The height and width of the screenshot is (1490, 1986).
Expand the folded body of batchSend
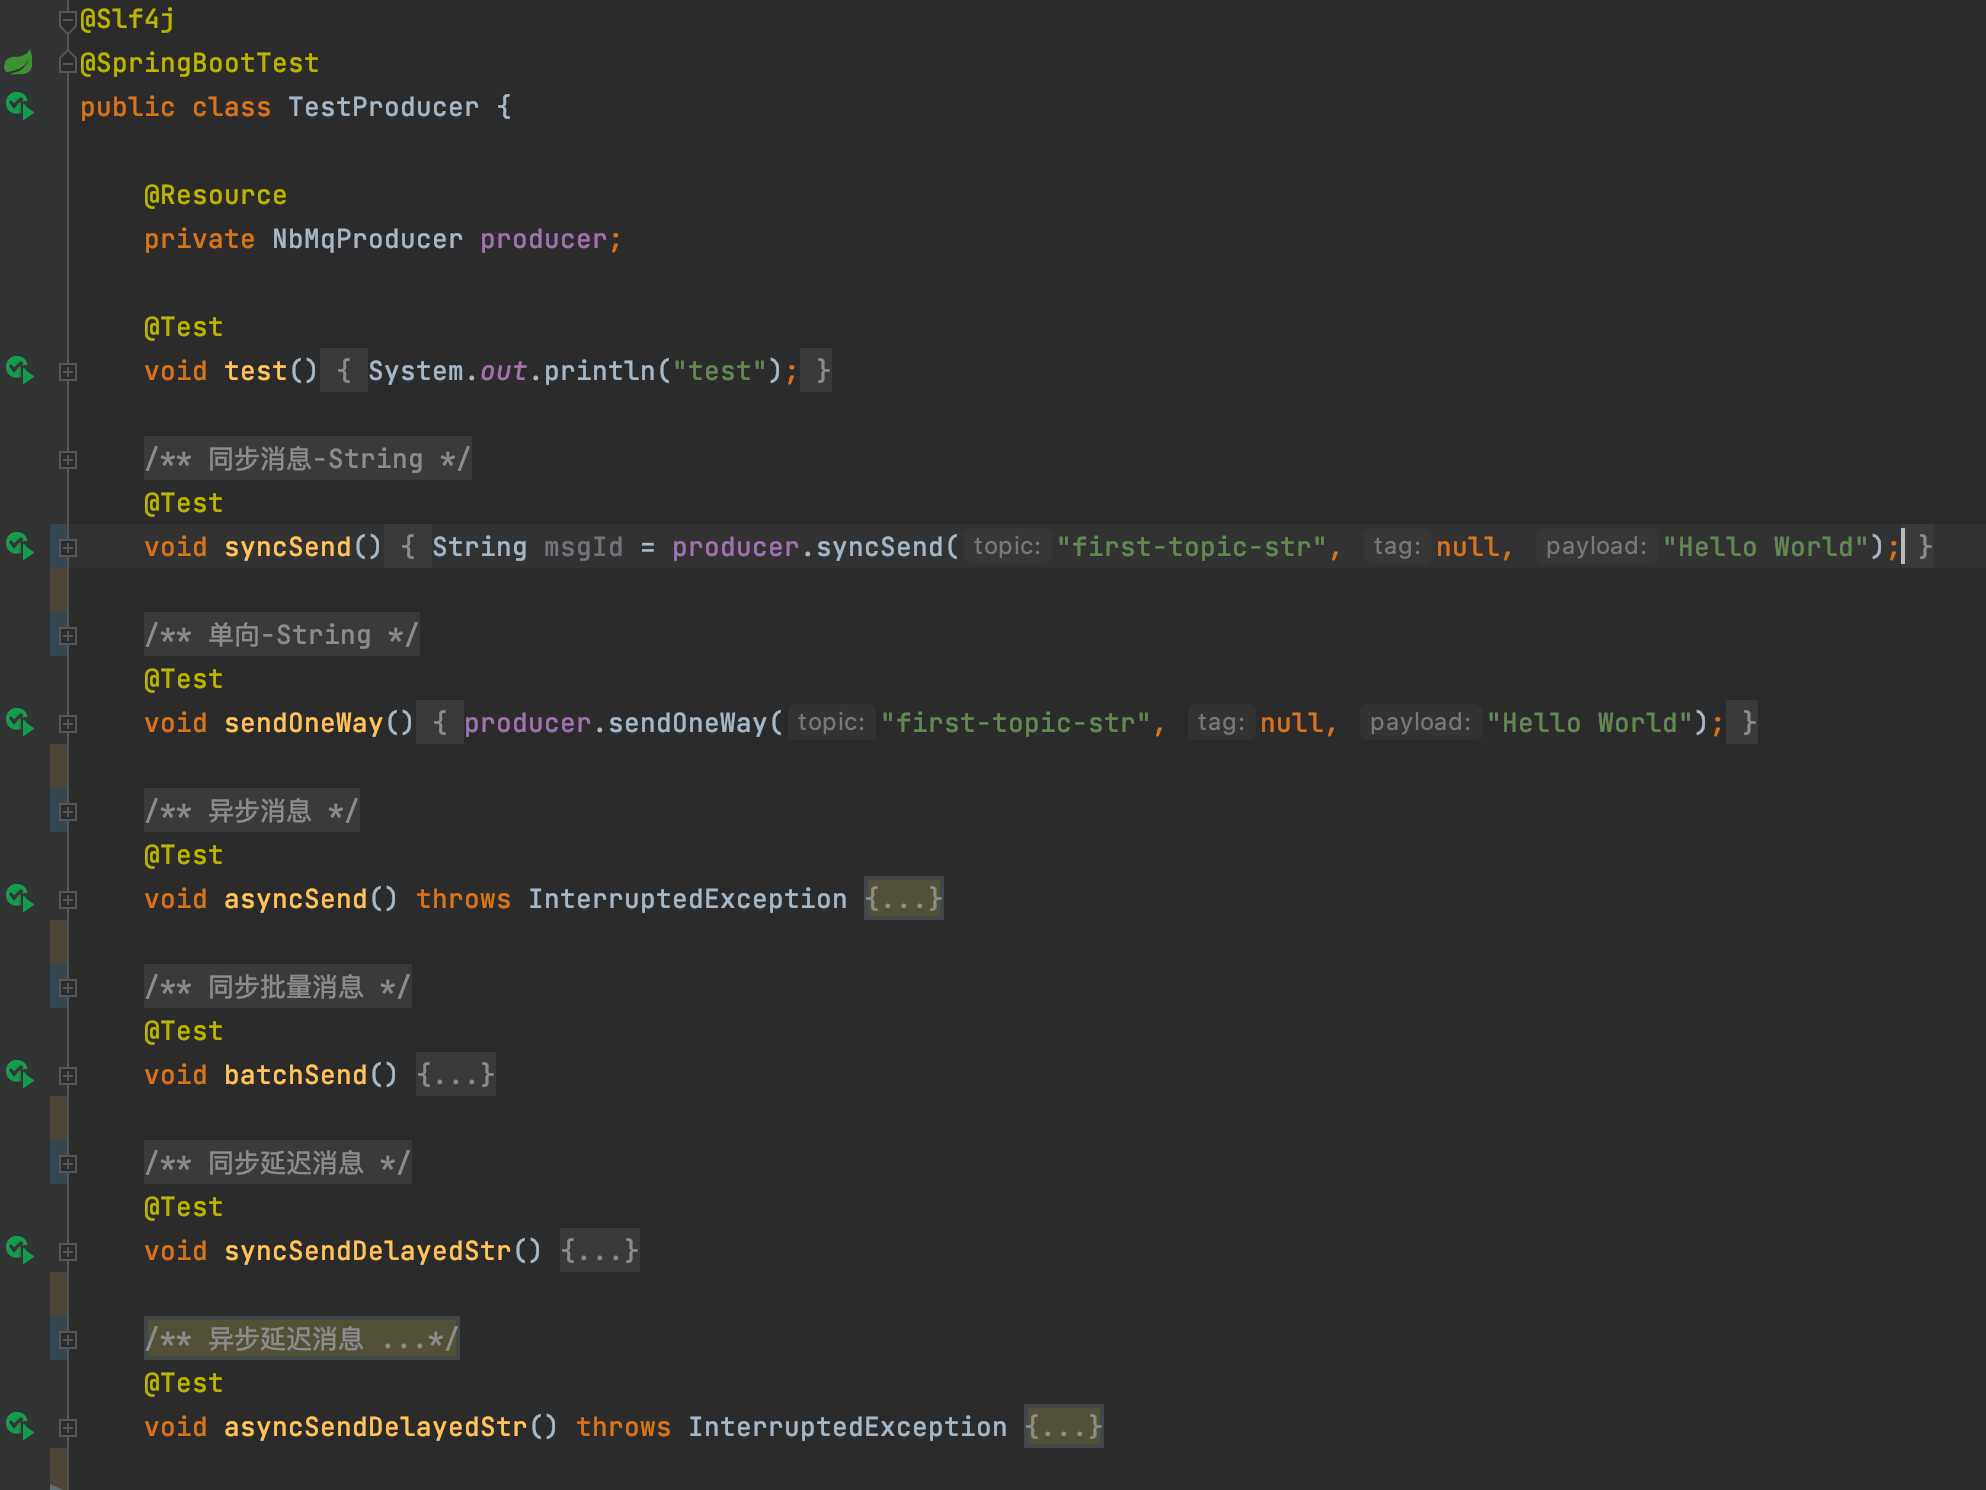[x=455, y=1074]
